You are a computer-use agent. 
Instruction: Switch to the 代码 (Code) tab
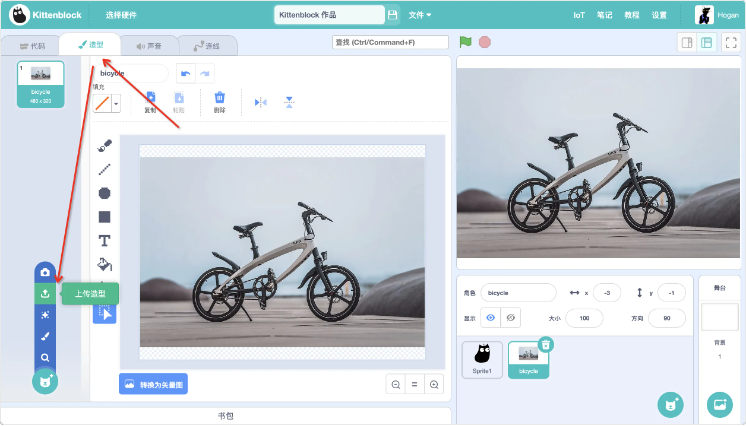pos(31,46)
